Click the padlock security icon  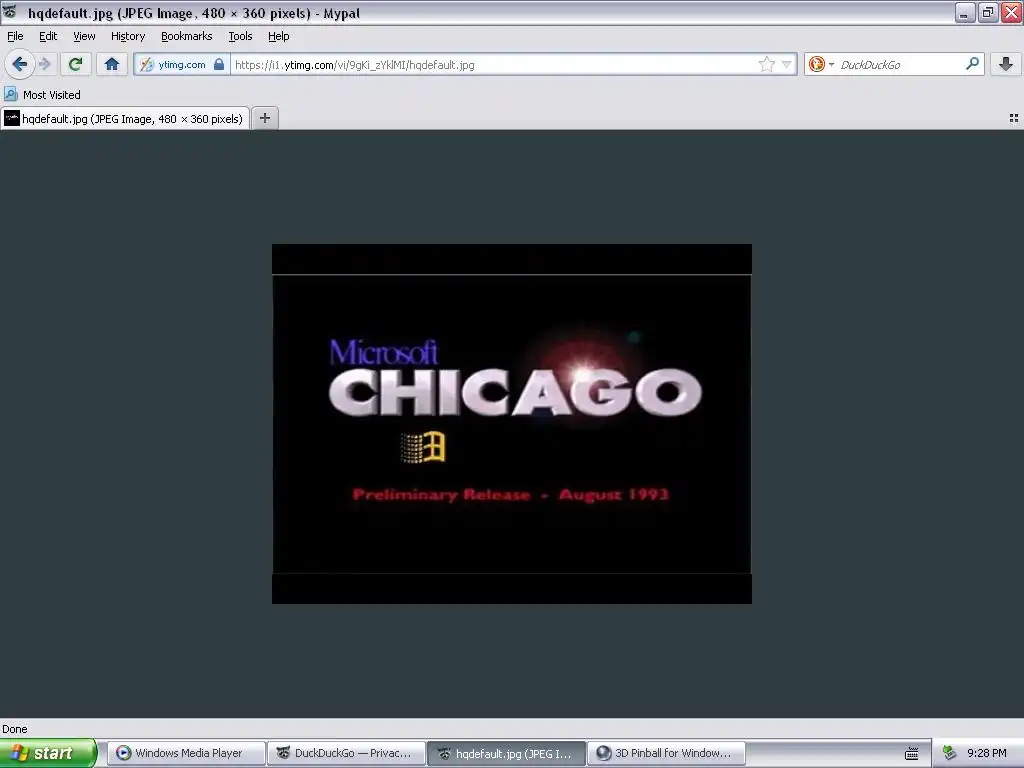click(219, 64)
